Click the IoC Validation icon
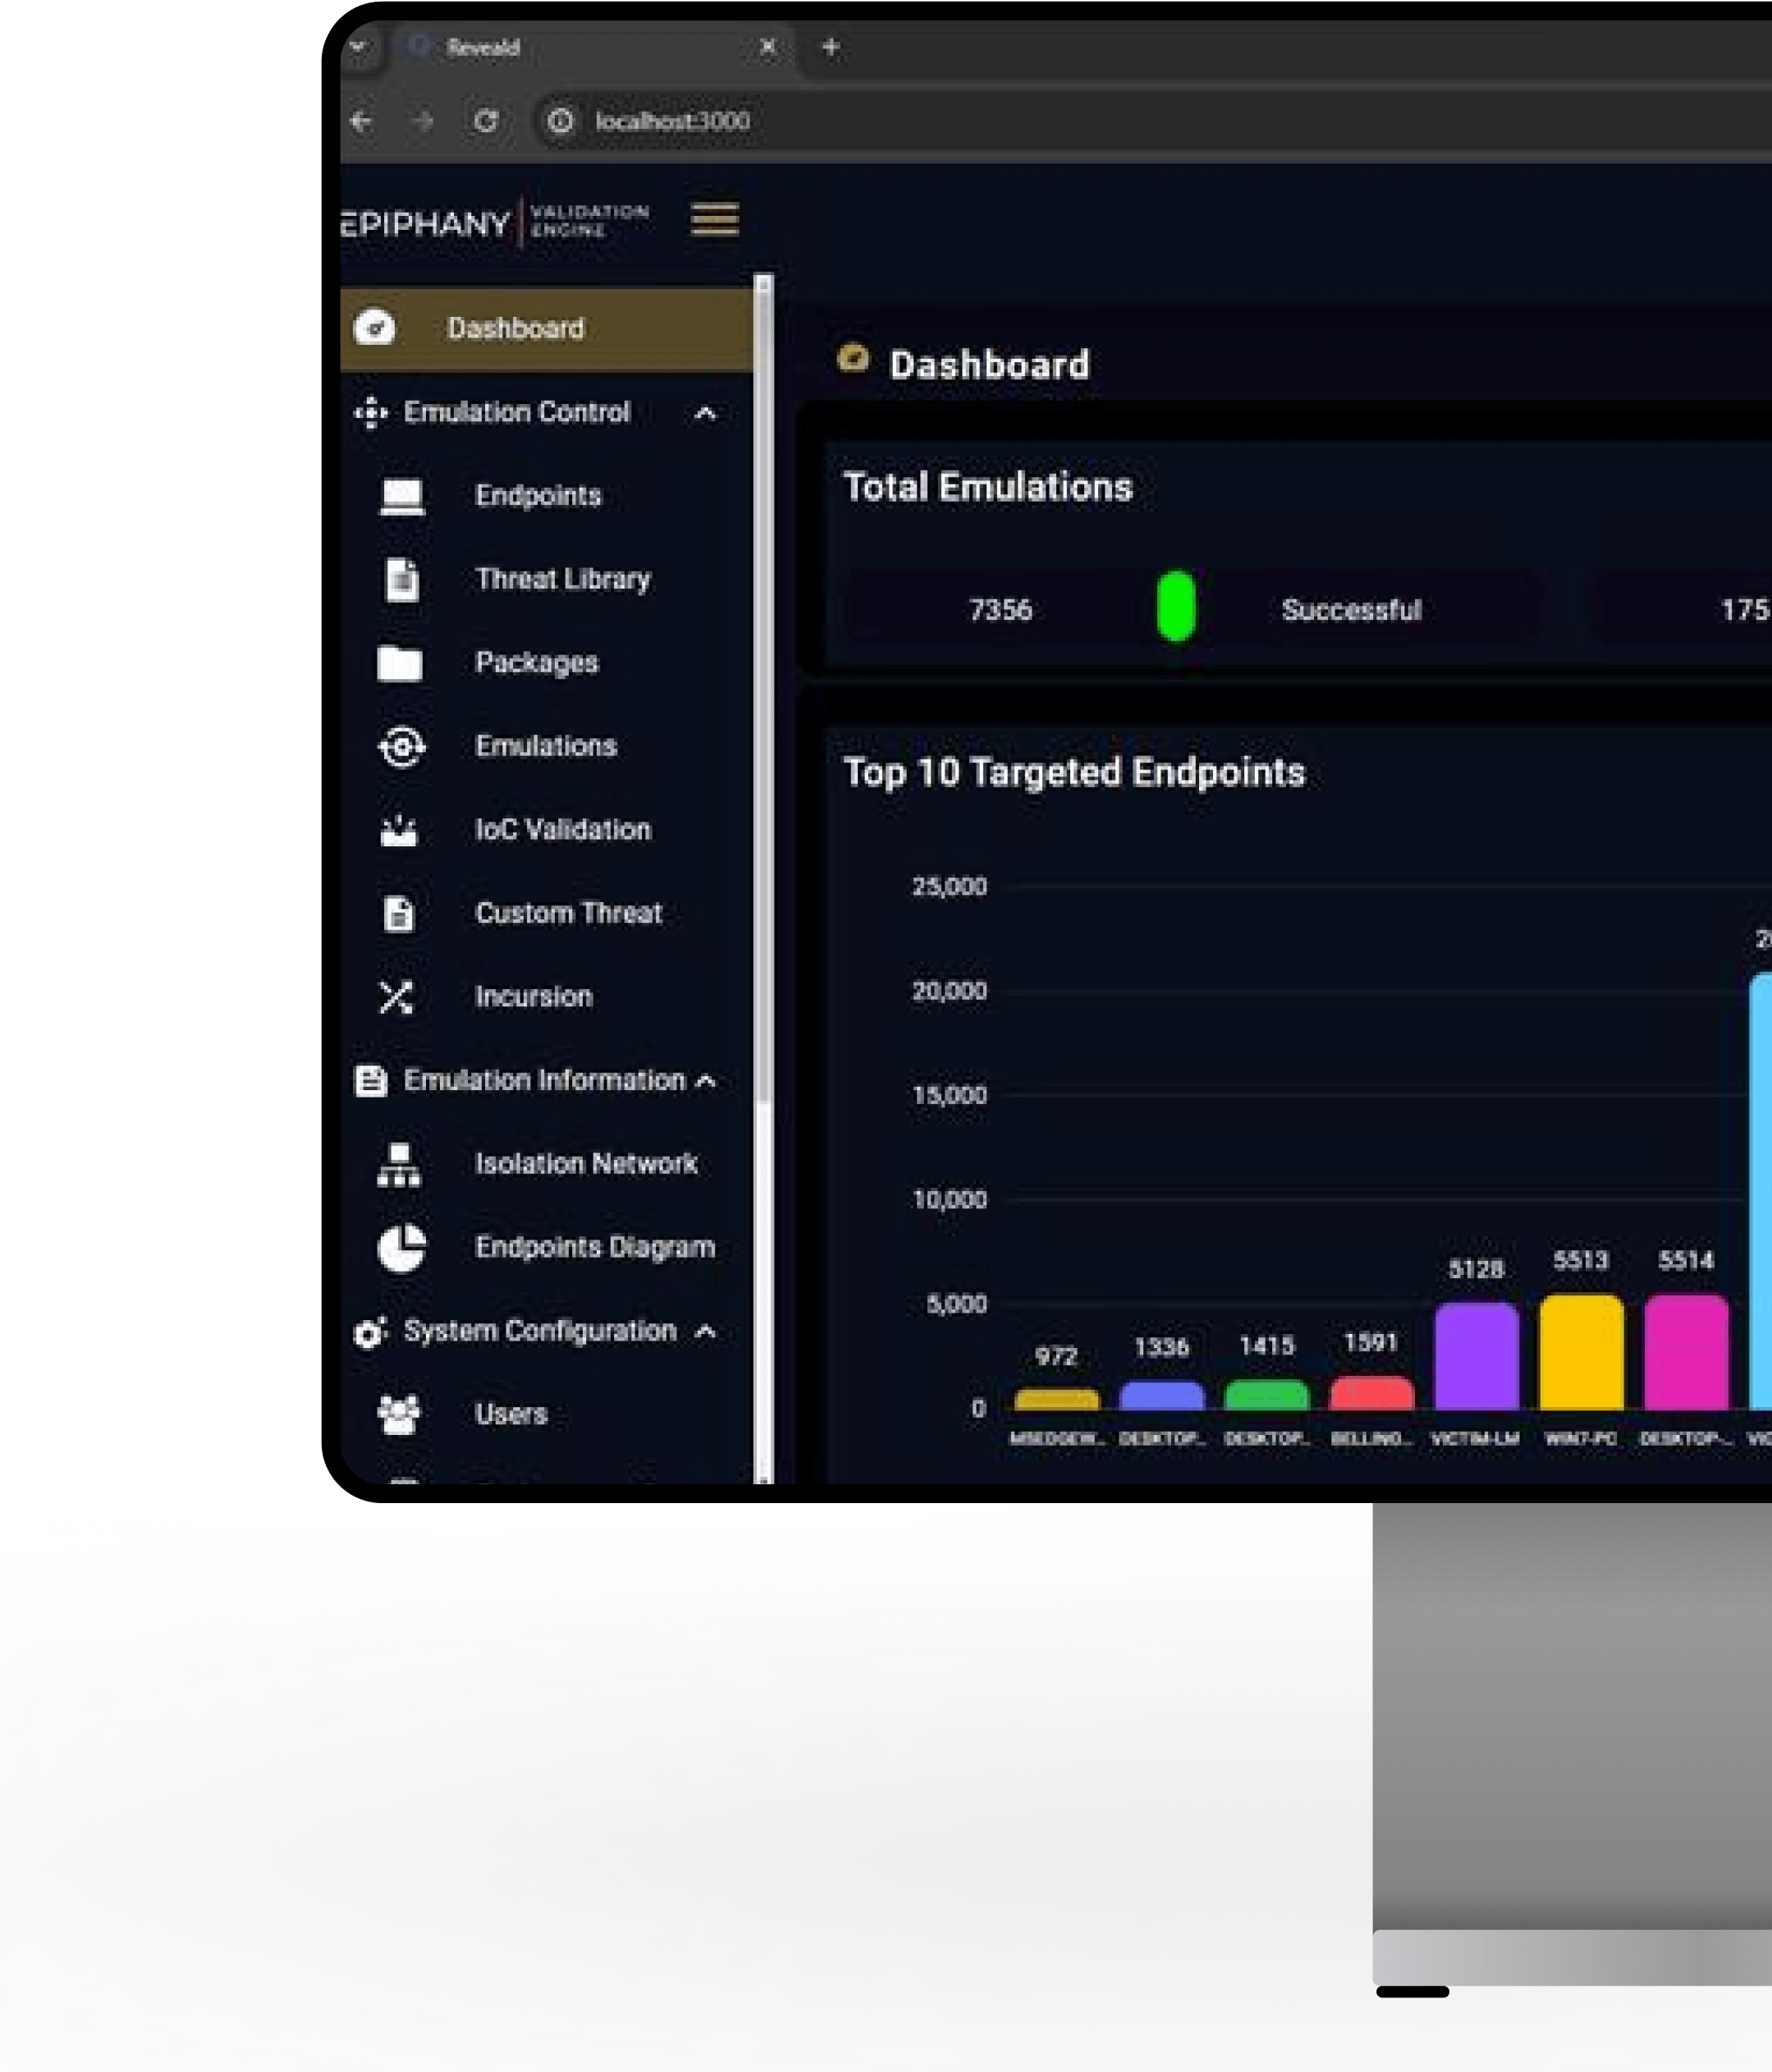This screenshot has width=1772, height=2072. pyautogui.click(x=399, y=830)
